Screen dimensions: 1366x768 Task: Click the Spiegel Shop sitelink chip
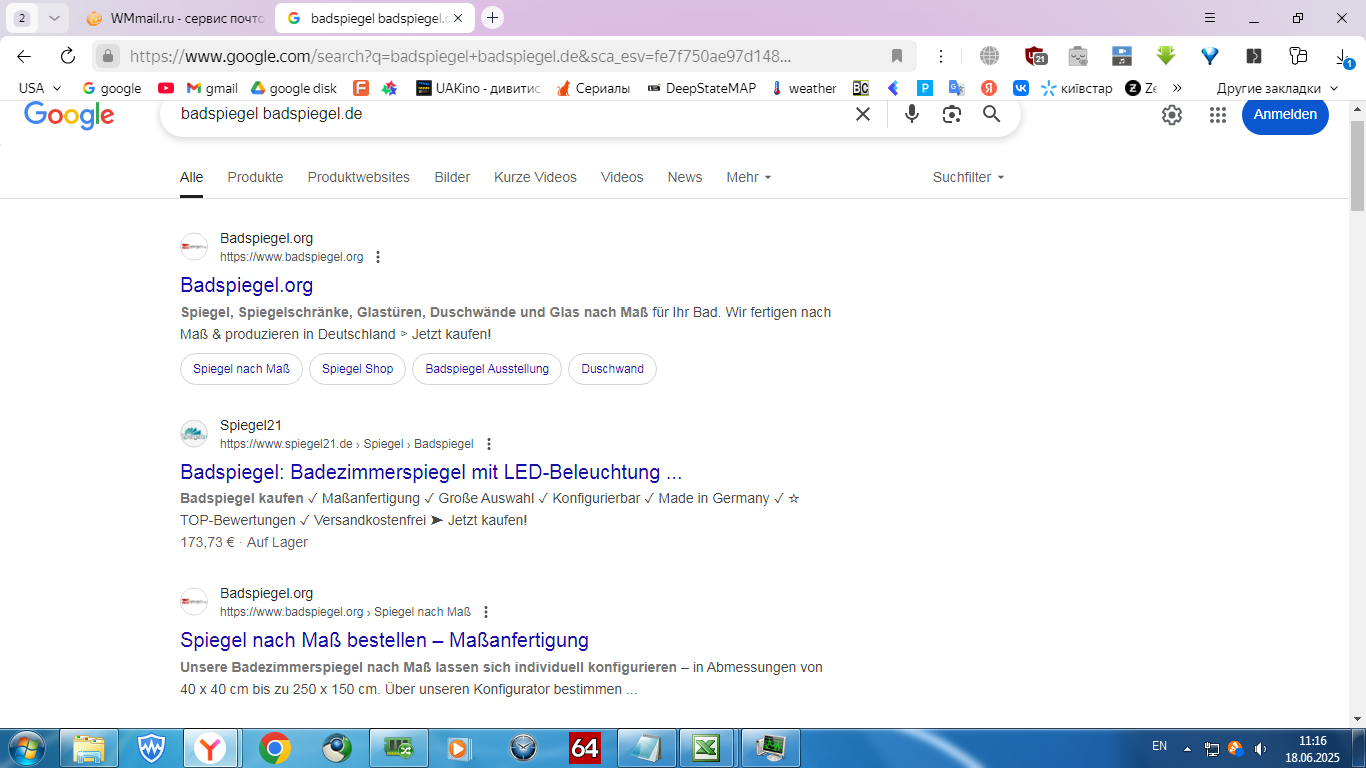pyautogui.click(x=357, y=369)
